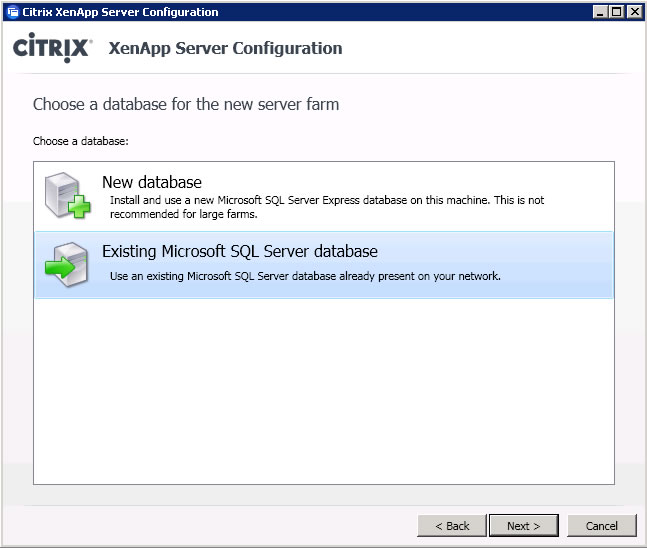Click 'Use an existing Microsoft SQL Server' description text
Viewport: 647px width, 548px height.
(305, 276)
